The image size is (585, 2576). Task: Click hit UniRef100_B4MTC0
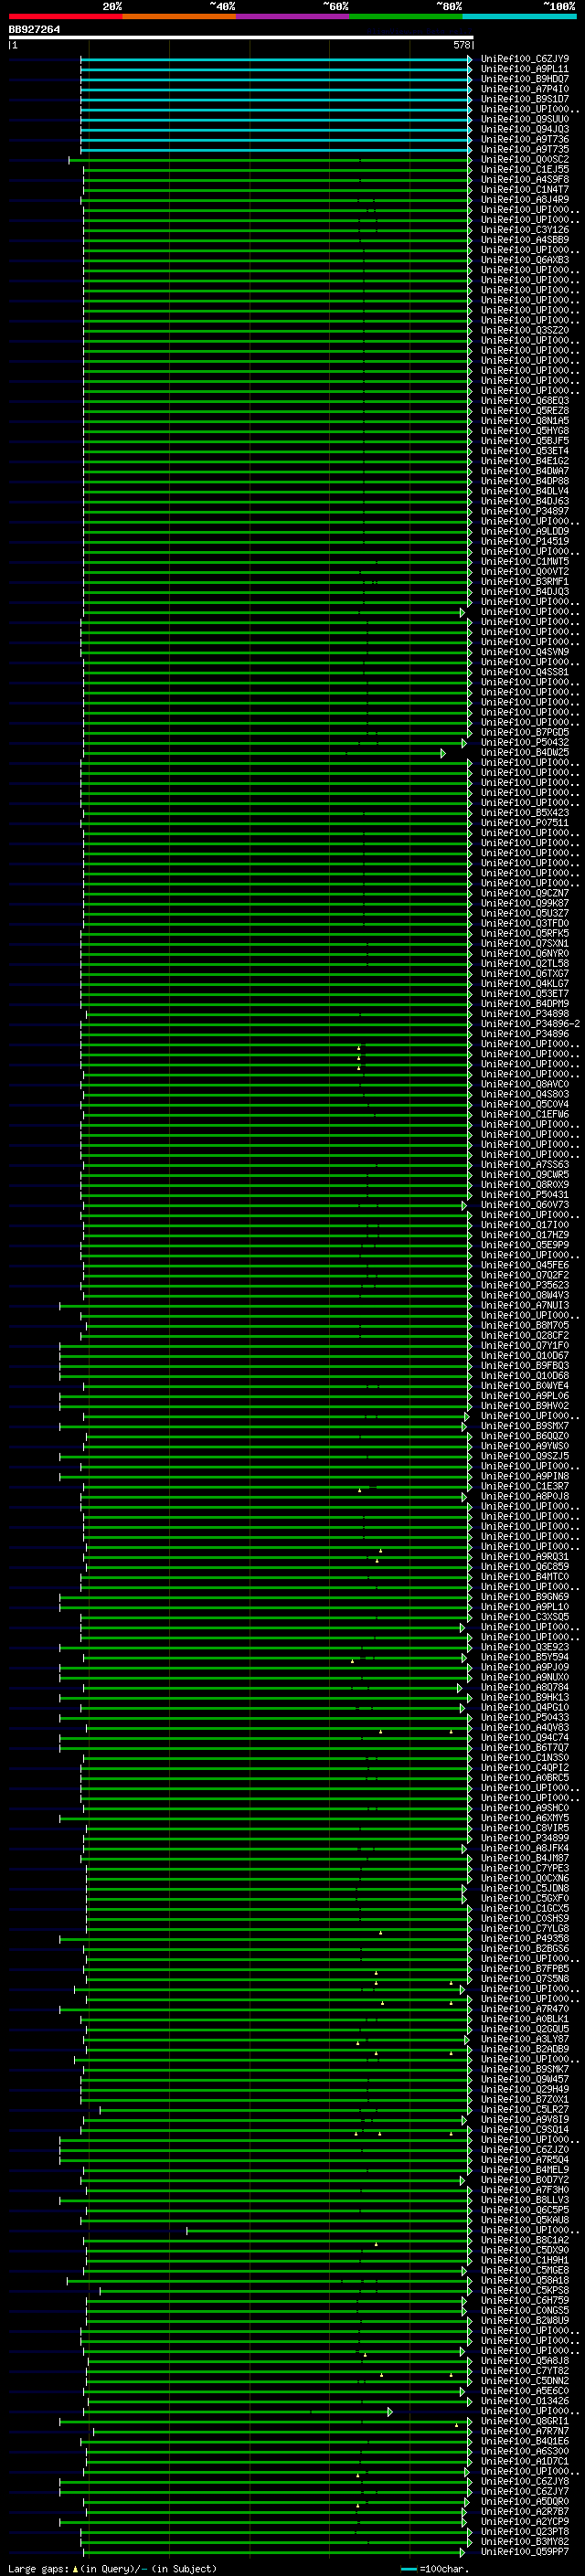pyautogui.click(x=525, y=1577)
